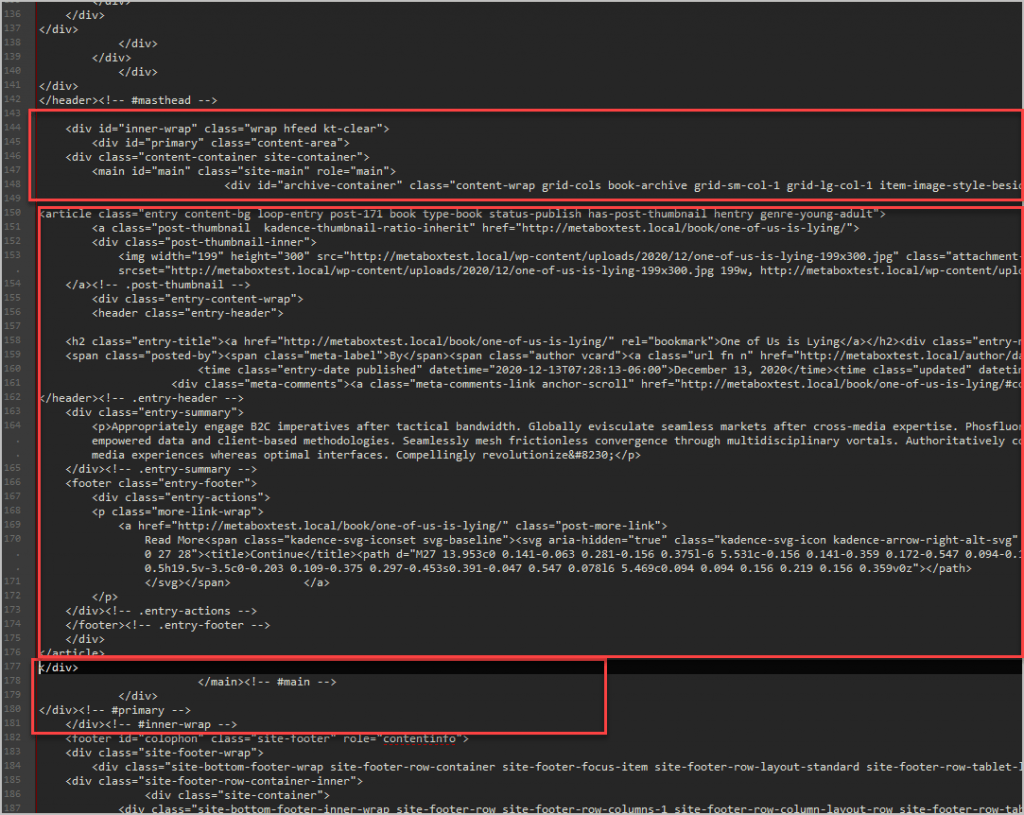Click the 'div class="entry-summary"' opening line

click(155, 413)
